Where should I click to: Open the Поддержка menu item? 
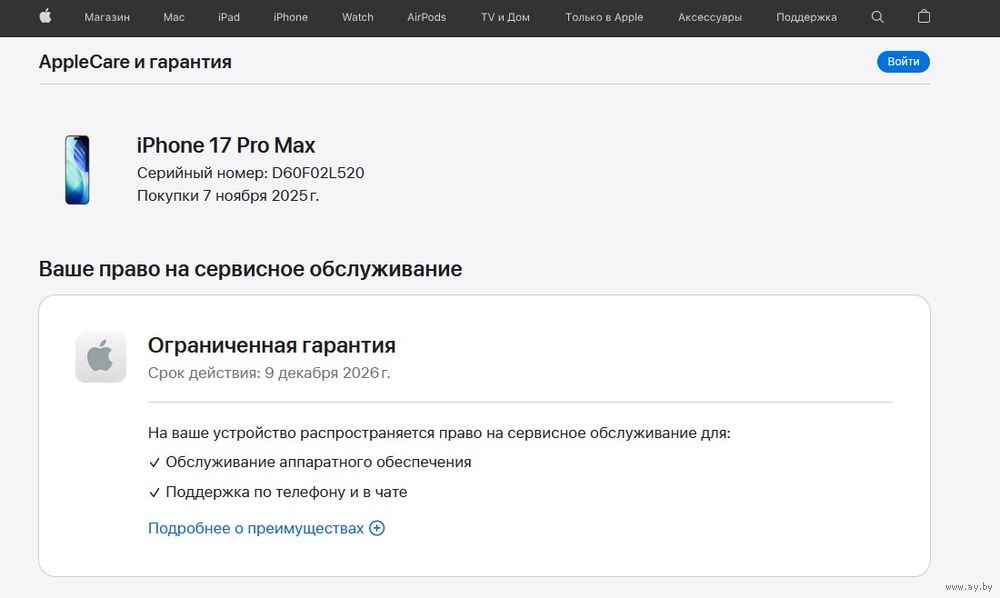point(807,17)
